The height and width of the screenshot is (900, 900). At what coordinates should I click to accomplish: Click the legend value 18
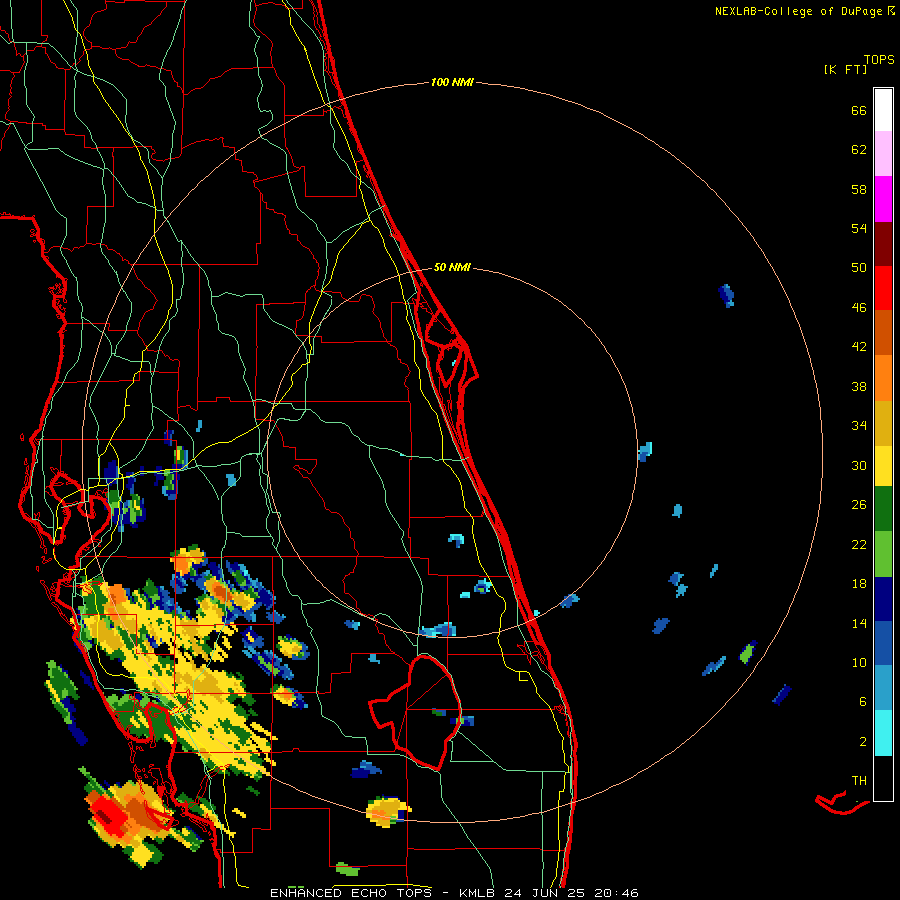pyautogui.click(x=859, y=583)
